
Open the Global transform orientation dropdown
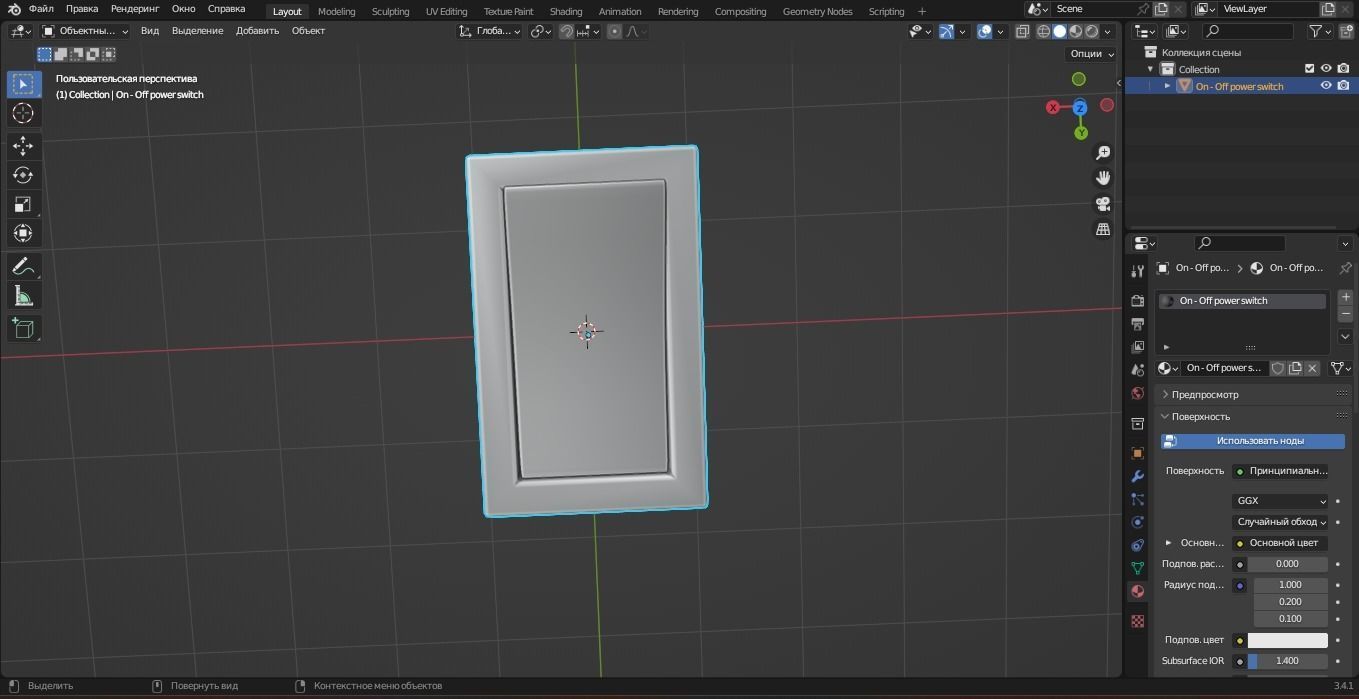coord(489,31)
